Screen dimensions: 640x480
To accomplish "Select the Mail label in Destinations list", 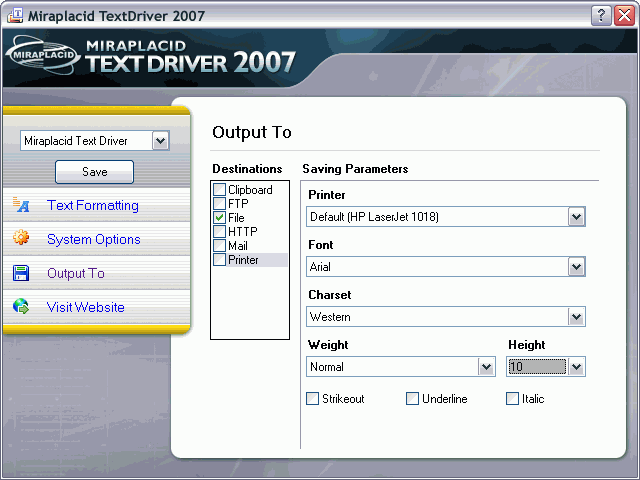I will 238,246.
